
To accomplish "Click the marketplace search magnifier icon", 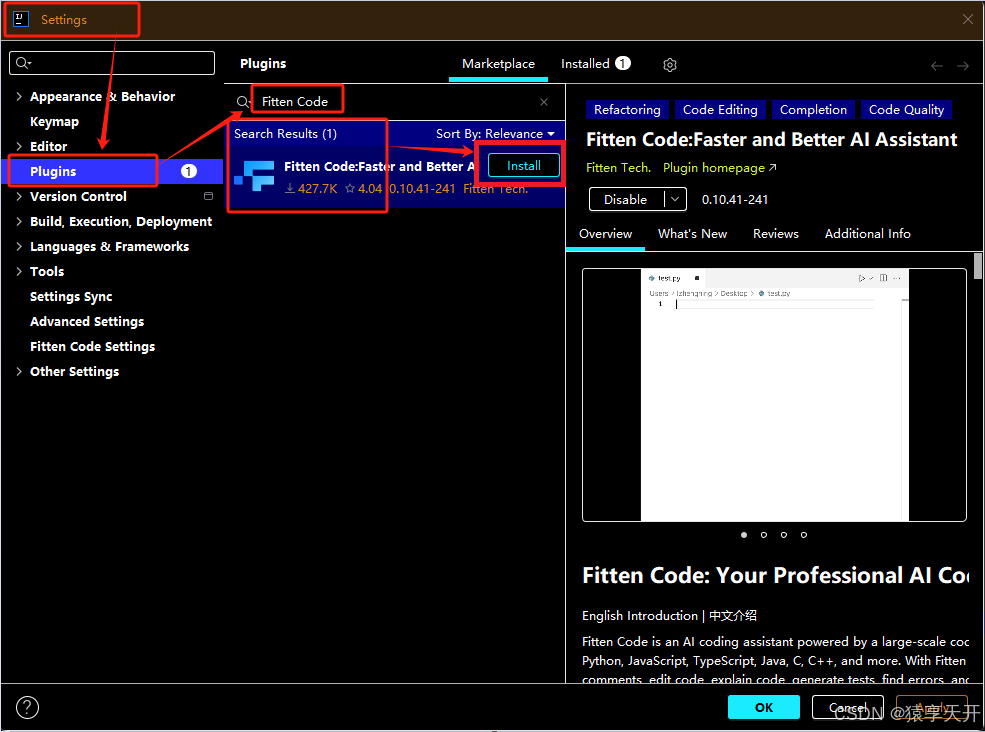I will pyautogui.click(x=242, y=102).
